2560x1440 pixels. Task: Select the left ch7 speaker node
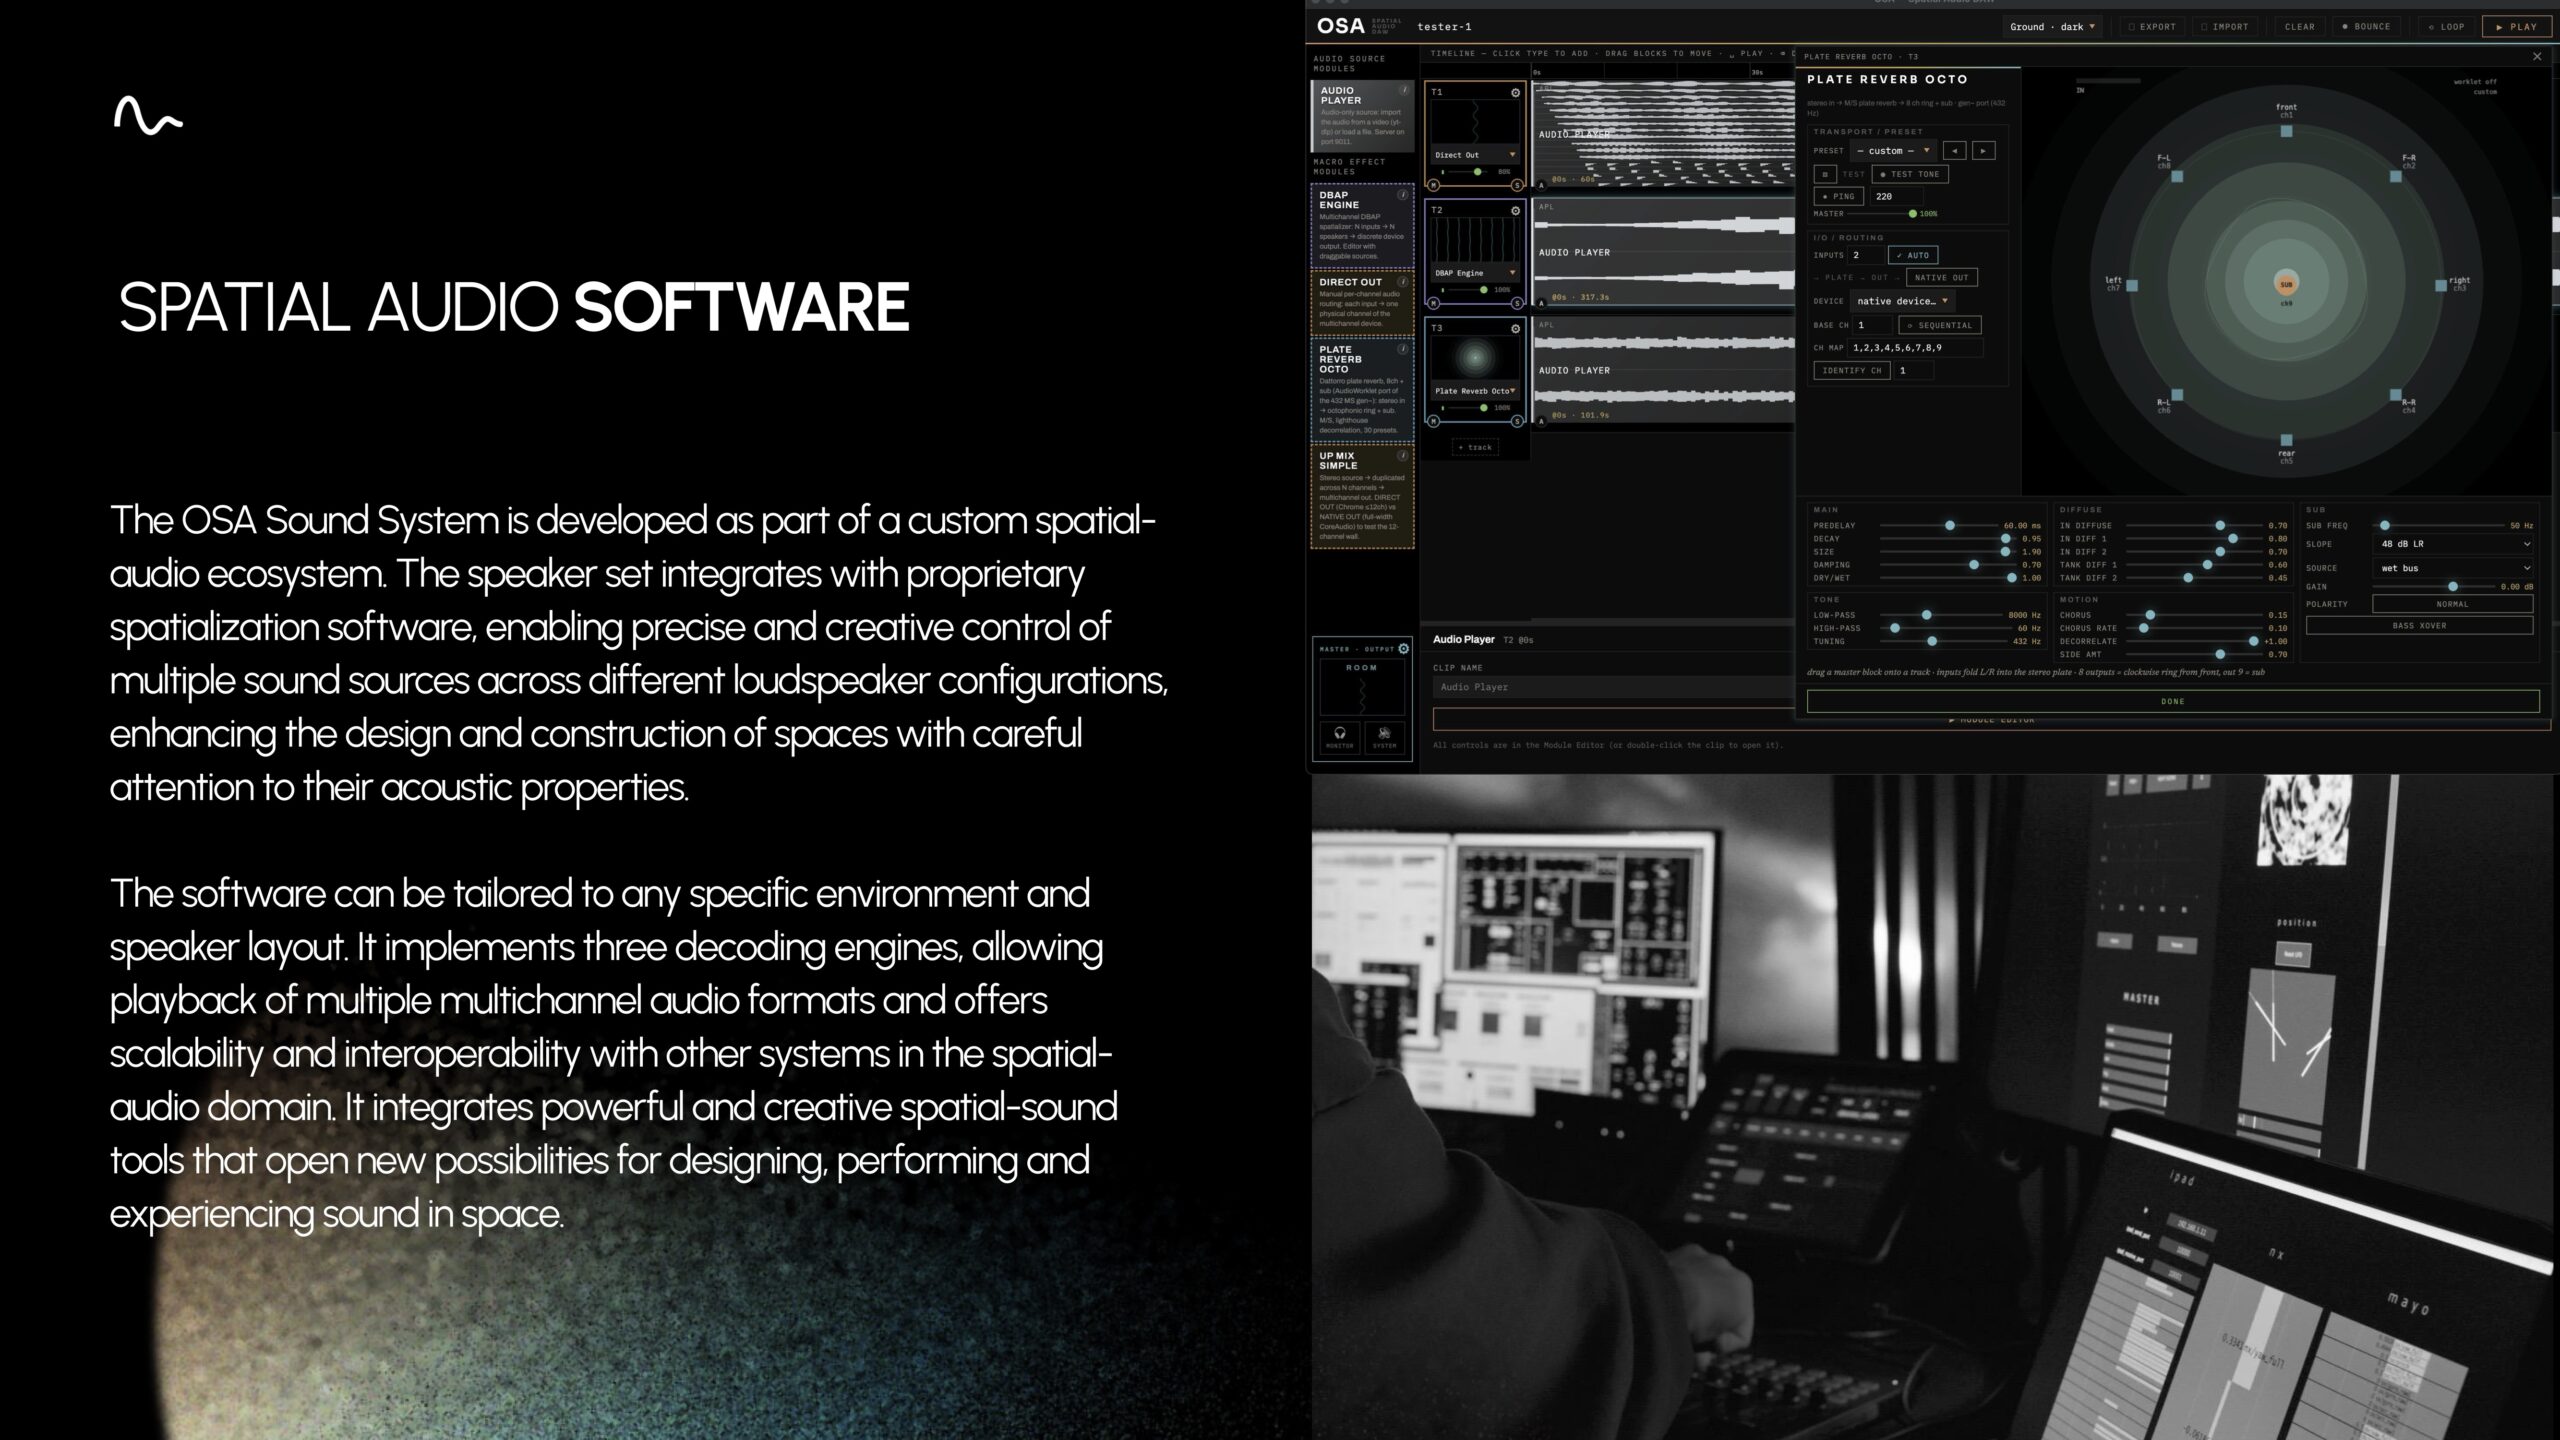point(2132,285)
